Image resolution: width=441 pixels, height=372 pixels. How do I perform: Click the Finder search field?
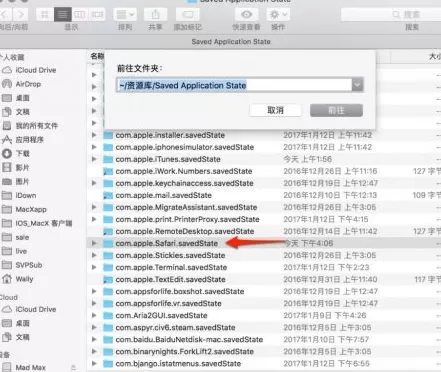tap(391, 15)
